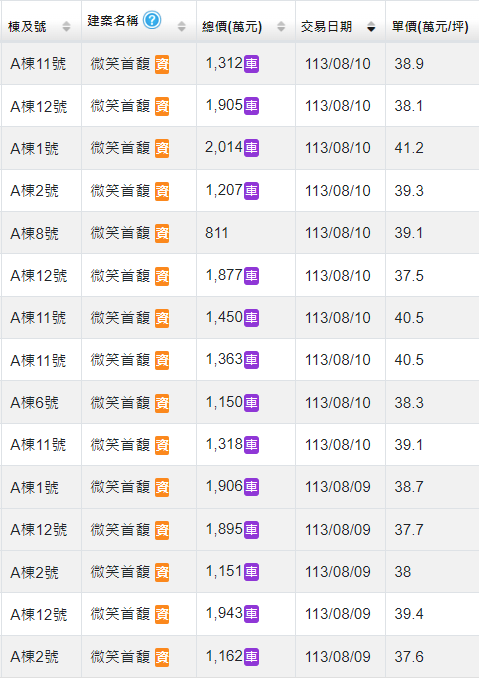479x679 pixels.
Task: Click the purple 車 icon beside 1,943
Action: point(252,614)
